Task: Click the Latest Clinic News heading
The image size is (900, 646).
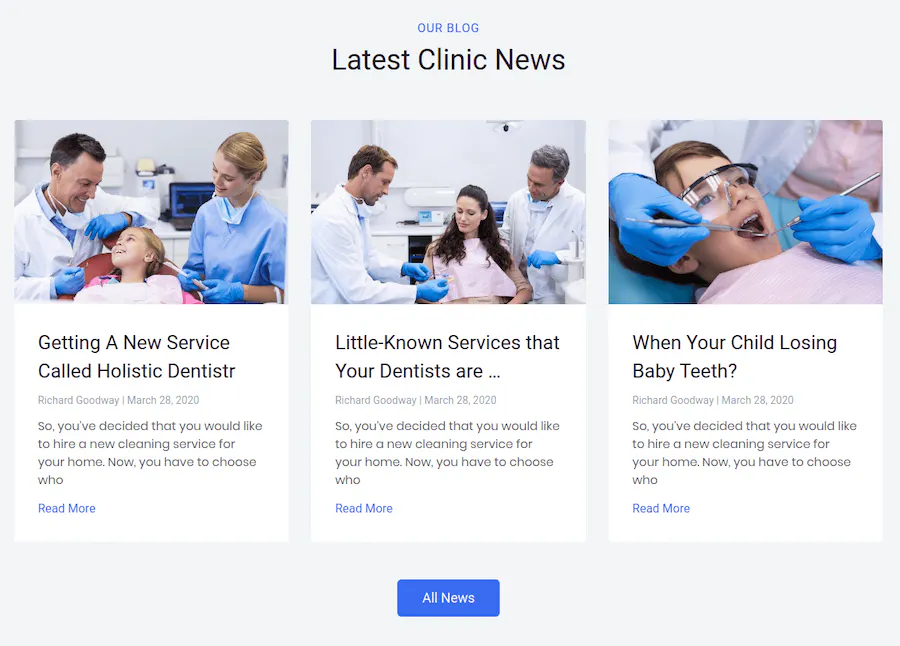Action: (x=448, y=60)
